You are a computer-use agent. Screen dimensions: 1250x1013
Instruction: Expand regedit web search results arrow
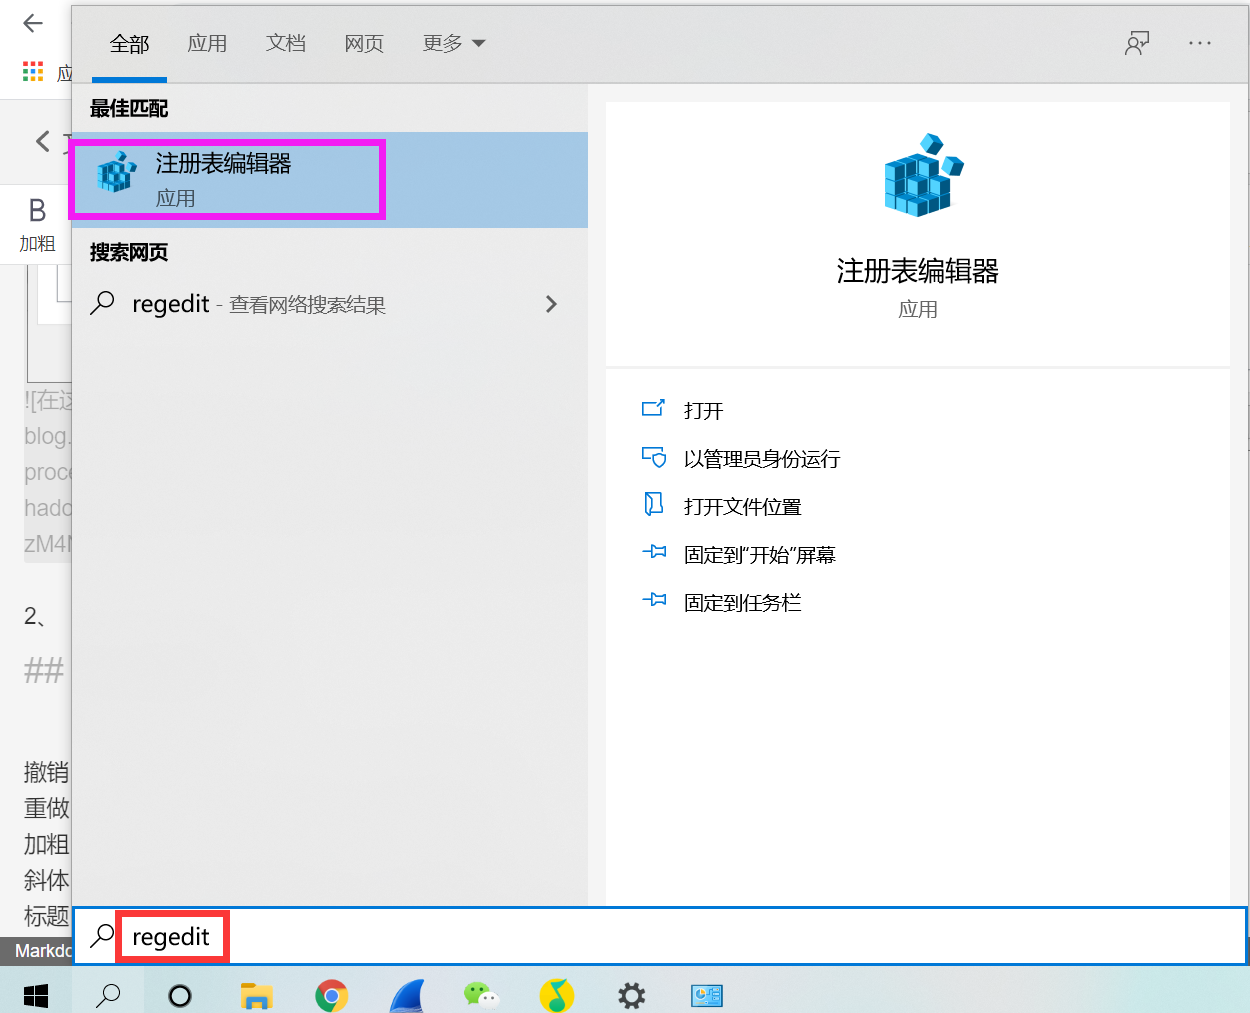(551, 304)
